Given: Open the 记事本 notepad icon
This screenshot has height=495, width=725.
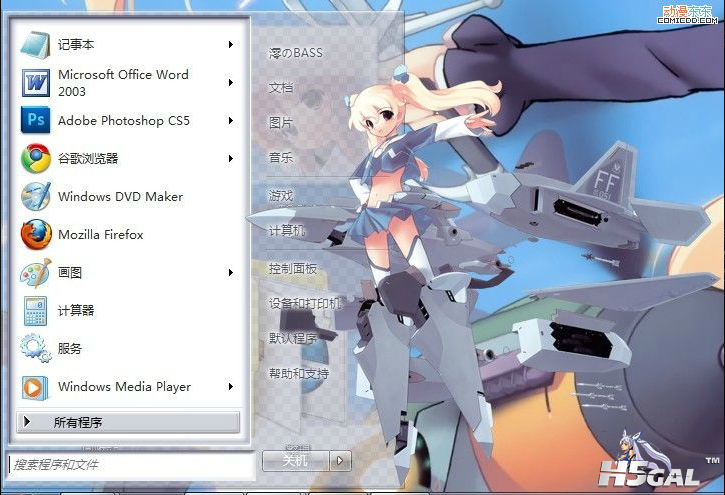Looking at the screenshot, I should (x=35, y=45).
